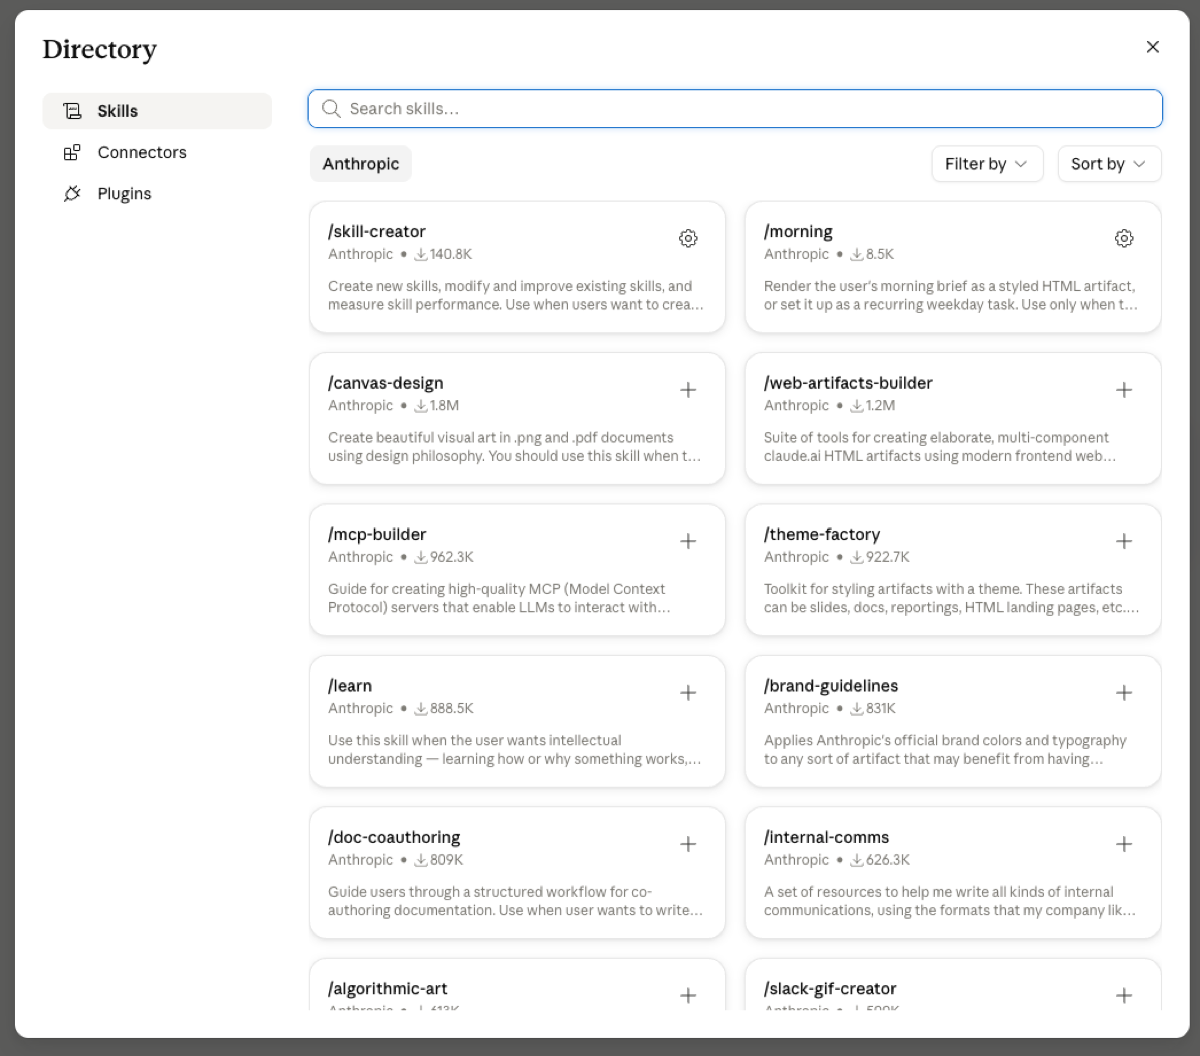1200x1056 pixels.
Task: Toggle the Anthropic filter chip
Action: [361, 164]
